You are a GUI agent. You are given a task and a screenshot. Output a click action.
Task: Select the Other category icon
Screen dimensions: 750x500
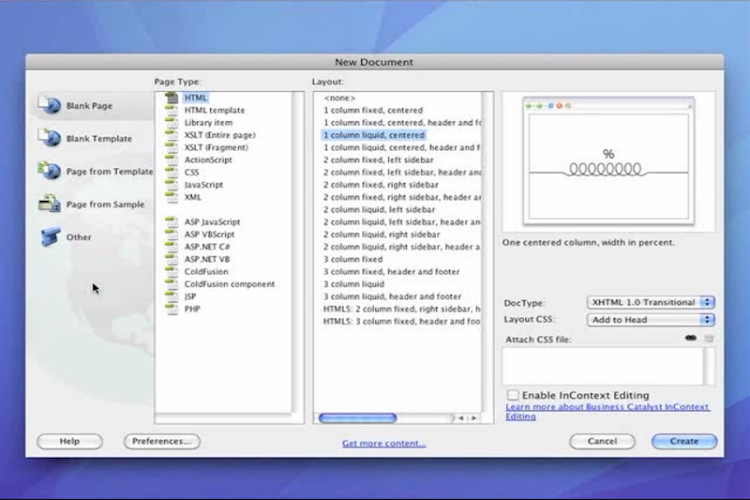pyautogui.click(x=49, y=237)
